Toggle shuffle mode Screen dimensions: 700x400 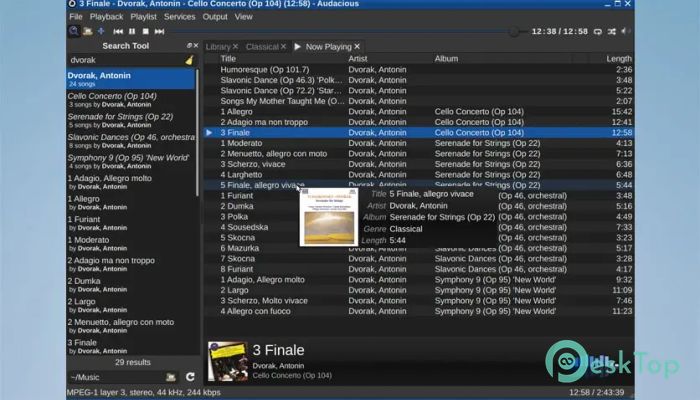pos(612,31)
